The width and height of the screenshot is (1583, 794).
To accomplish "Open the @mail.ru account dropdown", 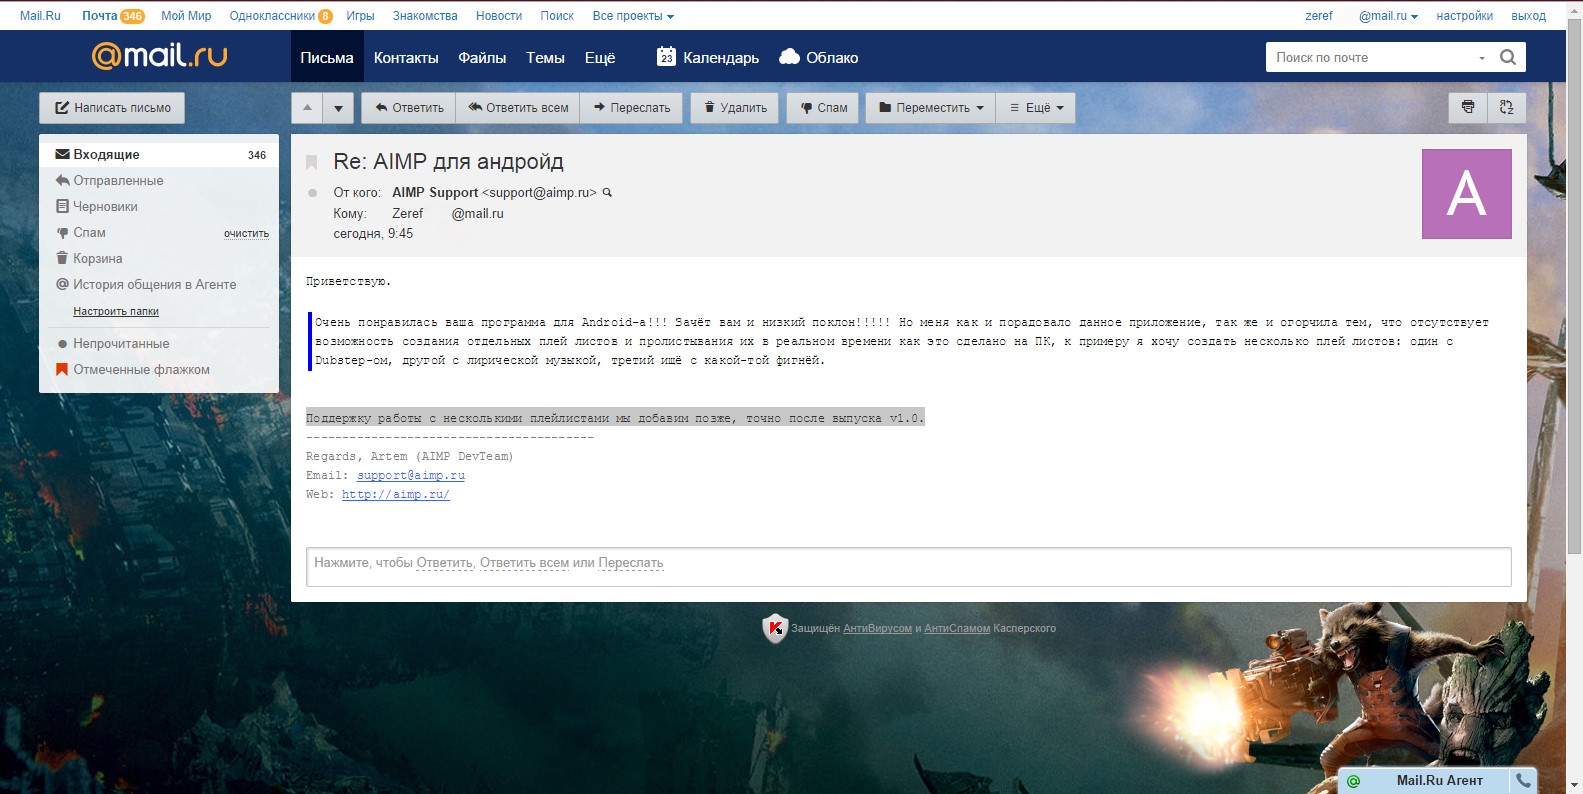I will [x=1388, y=16].
